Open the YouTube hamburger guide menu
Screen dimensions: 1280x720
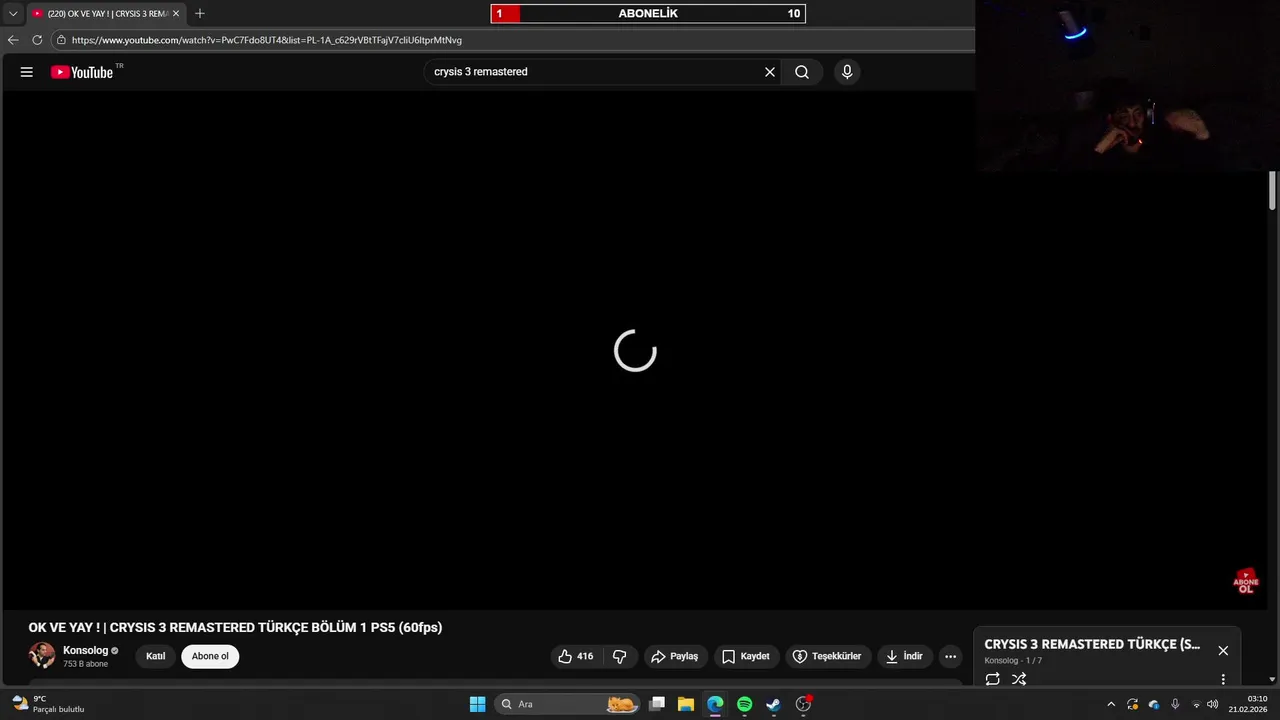point(27,72)
